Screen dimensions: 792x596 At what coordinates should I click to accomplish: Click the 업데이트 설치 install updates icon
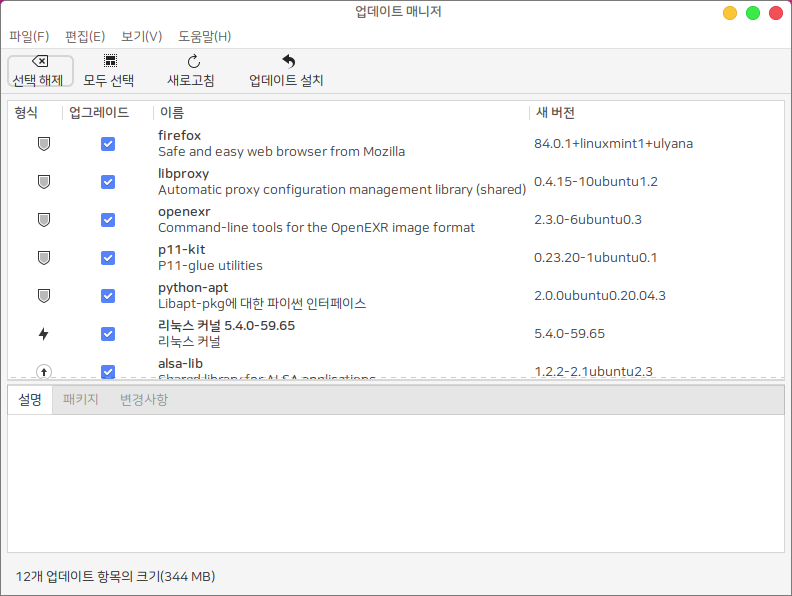287,62
